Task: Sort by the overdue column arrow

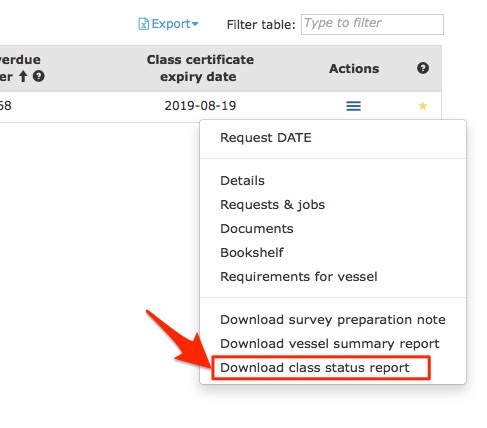Action: 23,76
